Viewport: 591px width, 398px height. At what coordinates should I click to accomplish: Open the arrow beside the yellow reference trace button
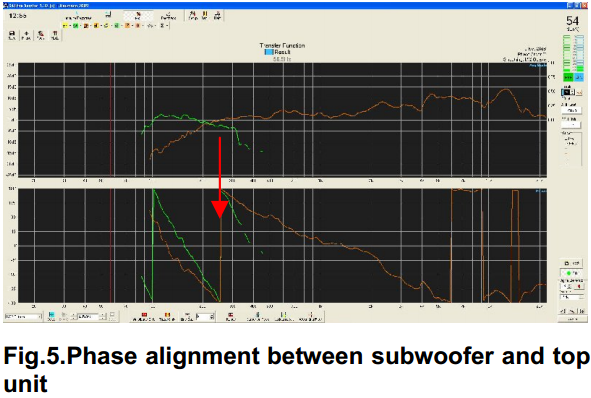(x=70, y=26)
